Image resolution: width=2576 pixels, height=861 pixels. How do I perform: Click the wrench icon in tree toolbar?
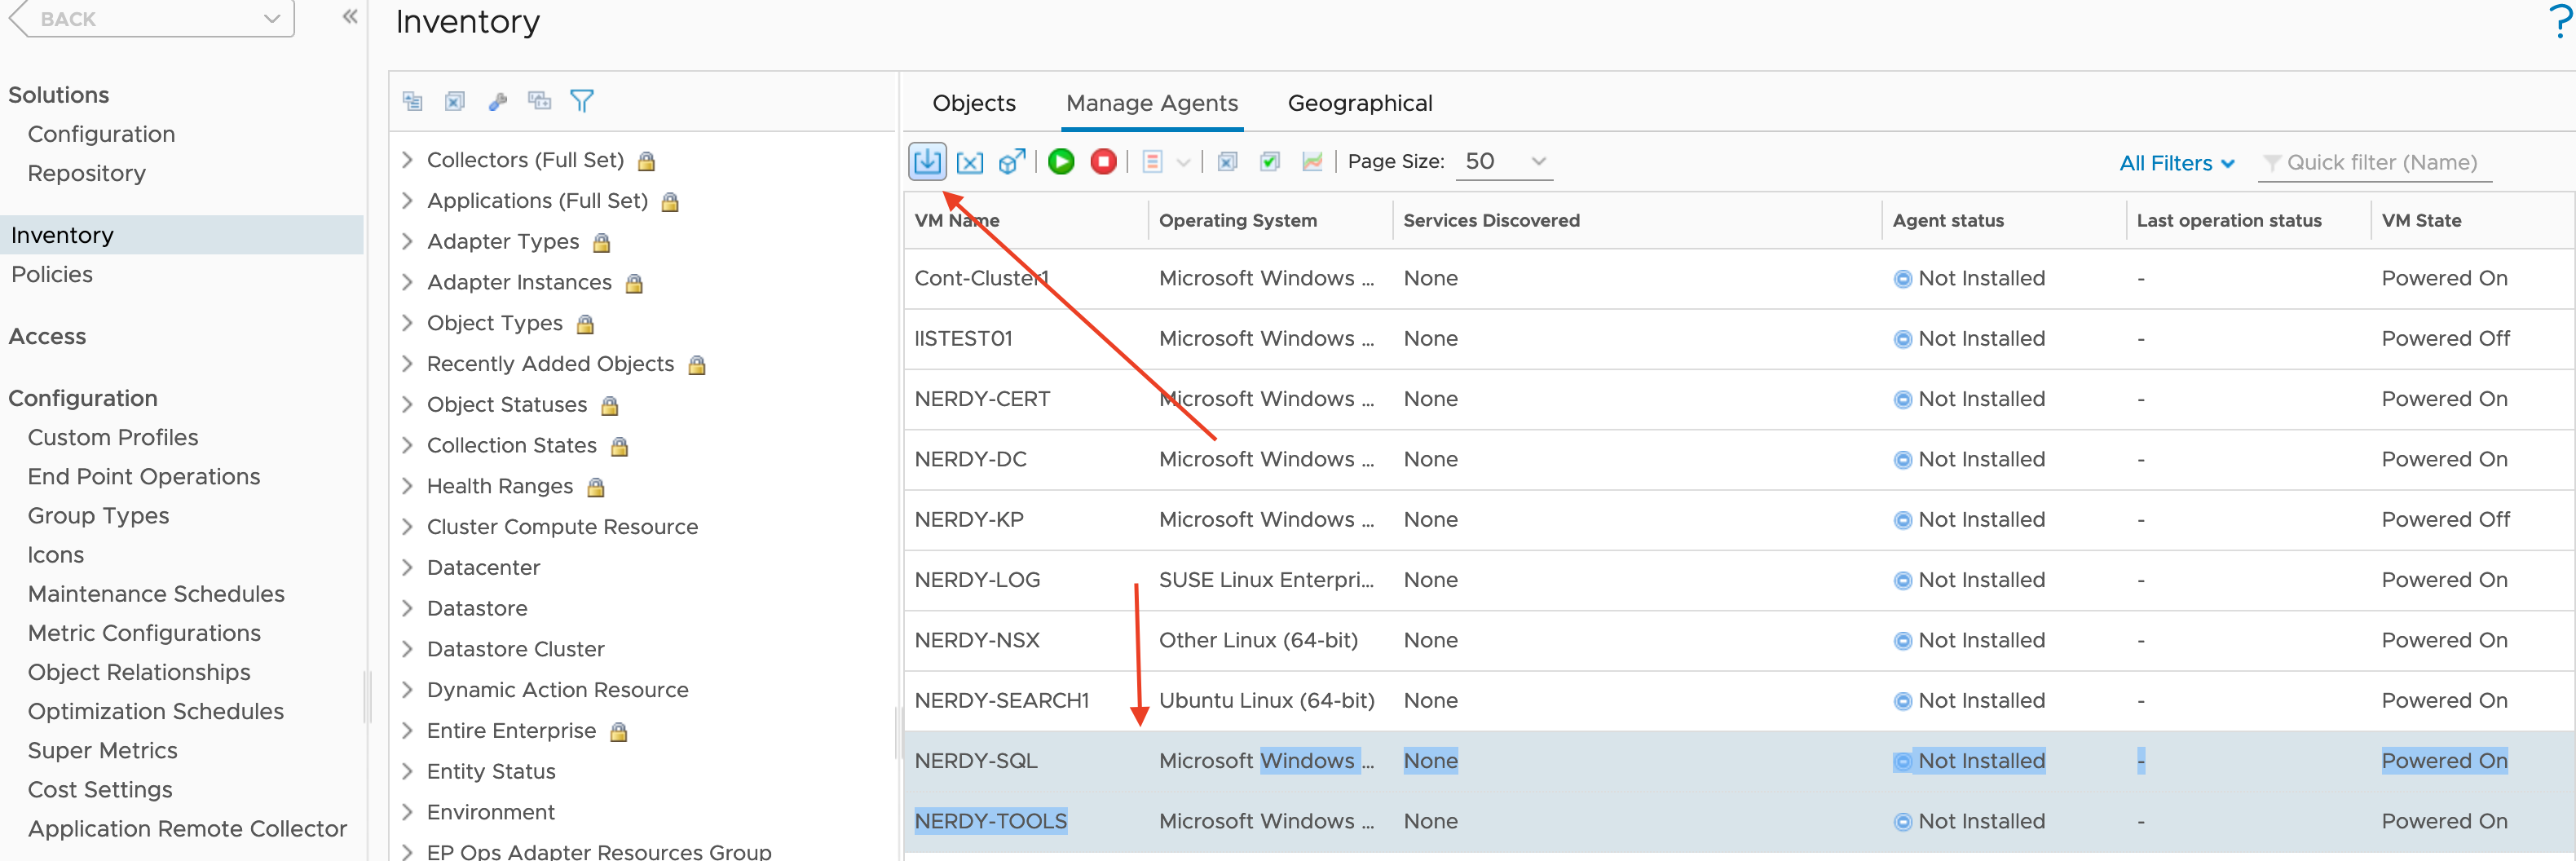(x=497, y=101)
